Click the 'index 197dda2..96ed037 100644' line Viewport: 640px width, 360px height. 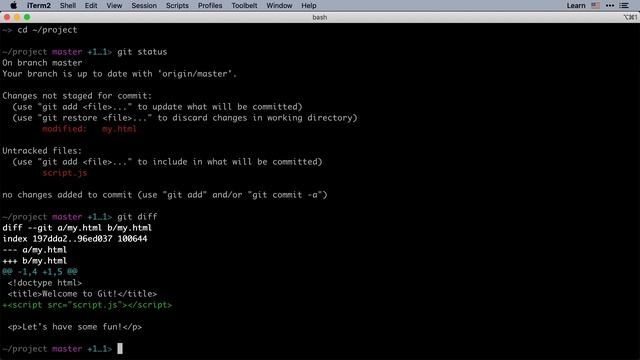coord(75,239)
